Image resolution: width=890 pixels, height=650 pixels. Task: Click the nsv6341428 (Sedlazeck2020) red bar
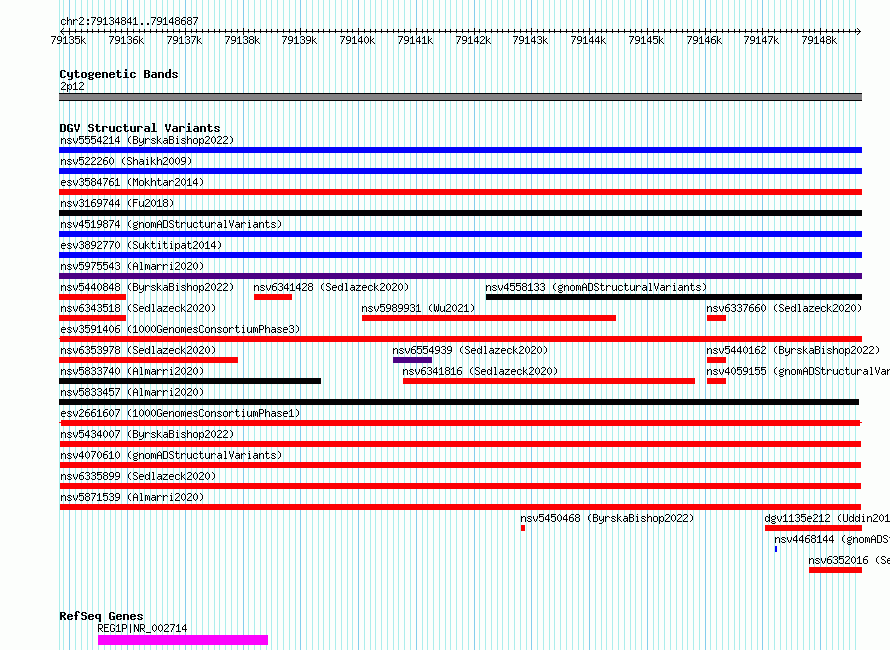(273, 297)
